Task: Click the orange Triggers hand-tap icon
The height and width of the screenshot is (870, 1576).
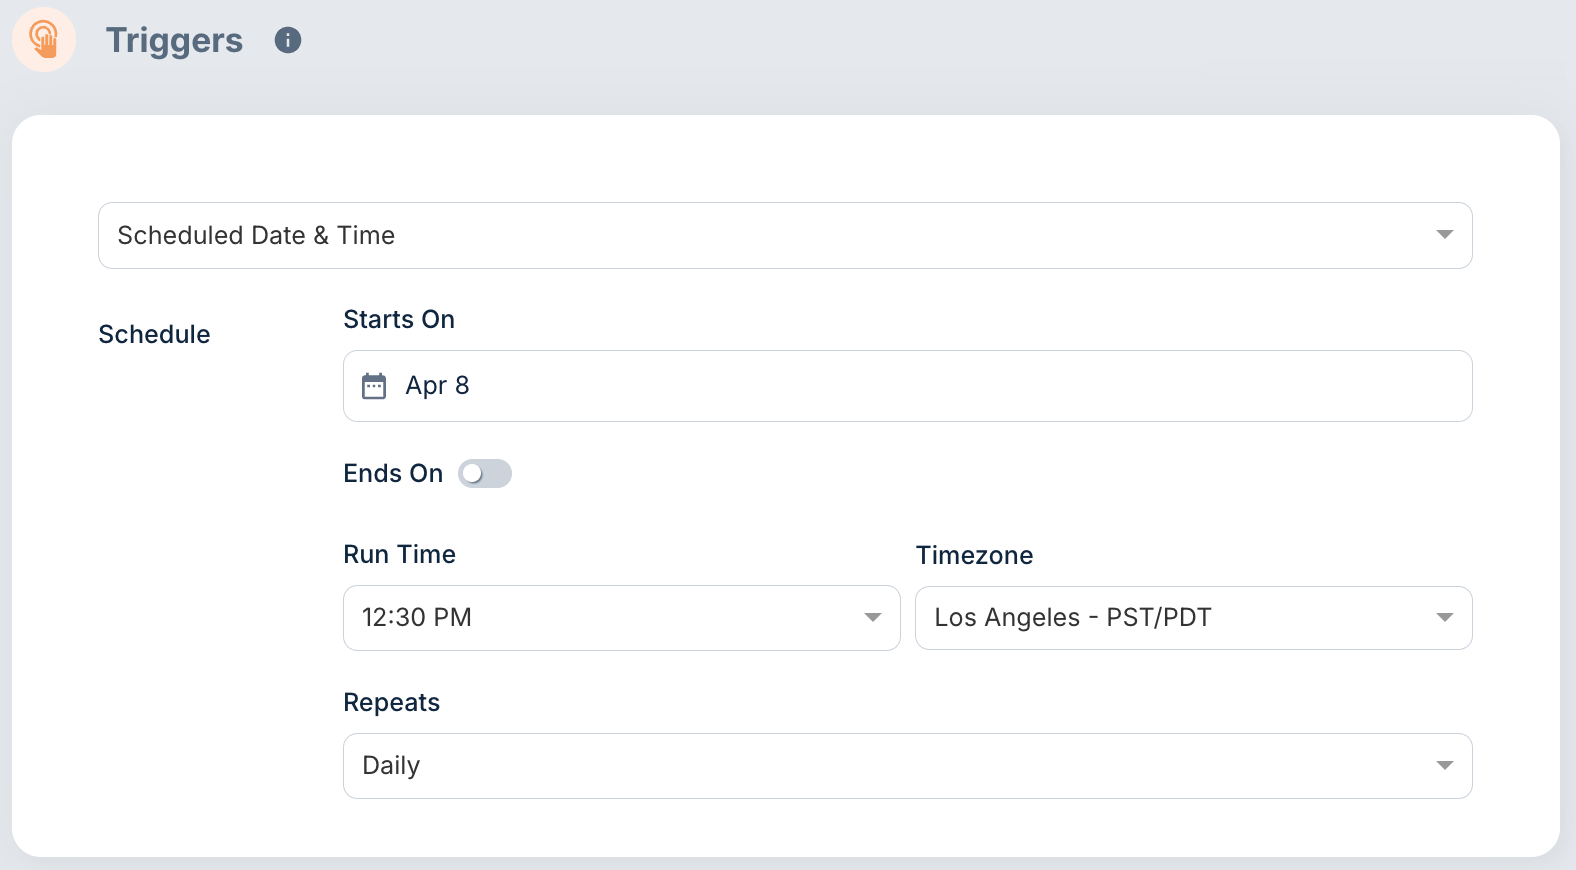Action: (44, 40)
